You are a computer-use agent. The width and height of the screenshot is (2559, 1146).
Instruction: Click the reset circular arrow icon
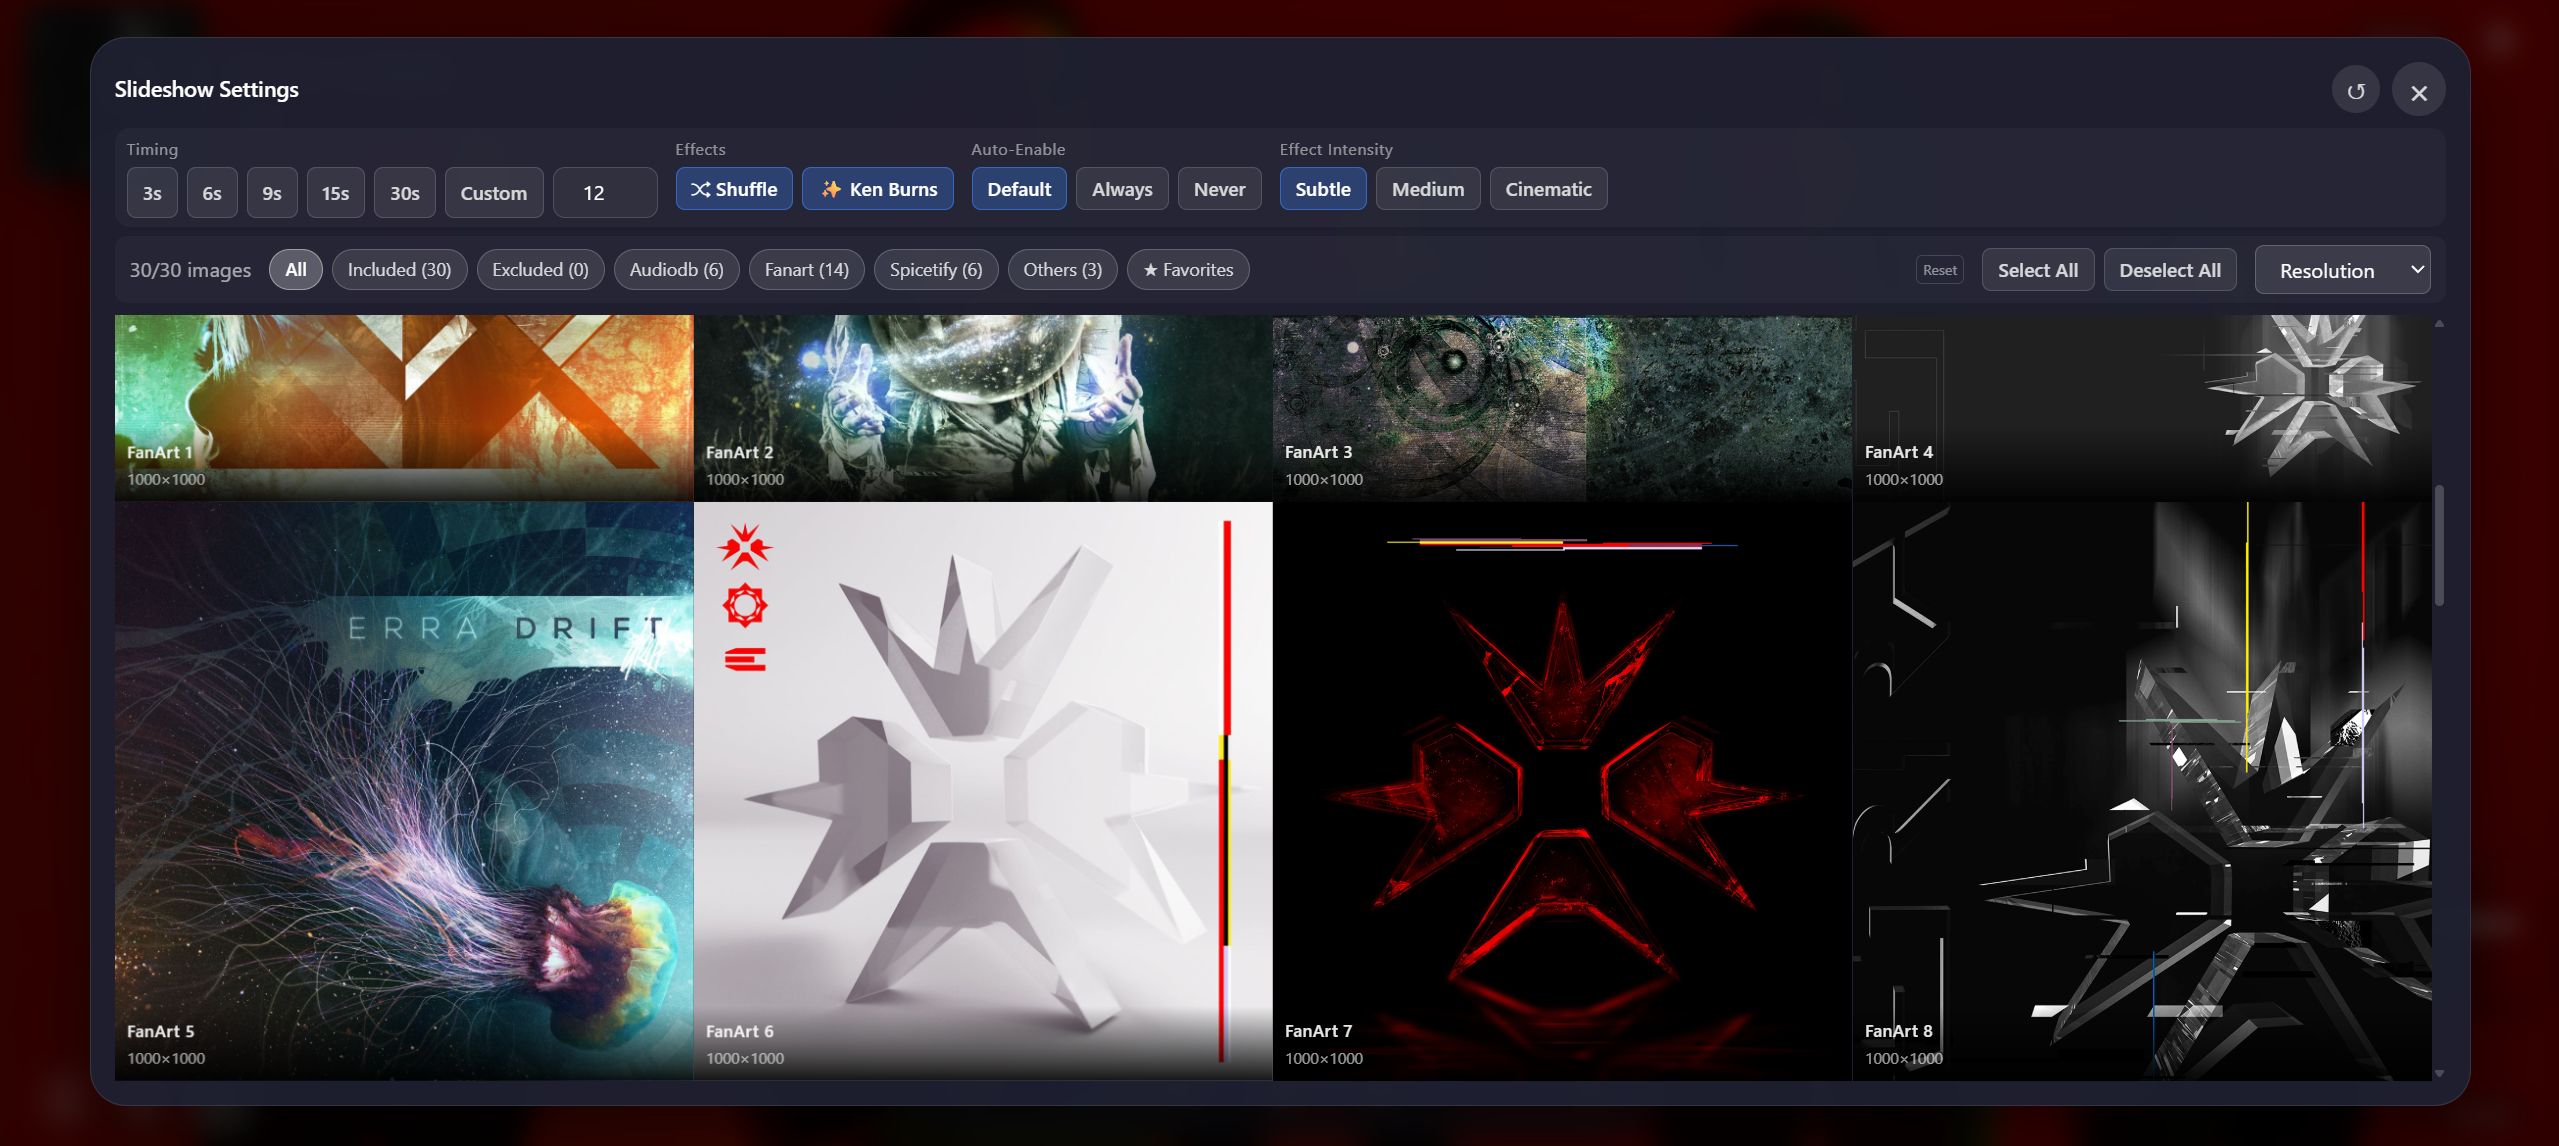(x=2355, y=91)
